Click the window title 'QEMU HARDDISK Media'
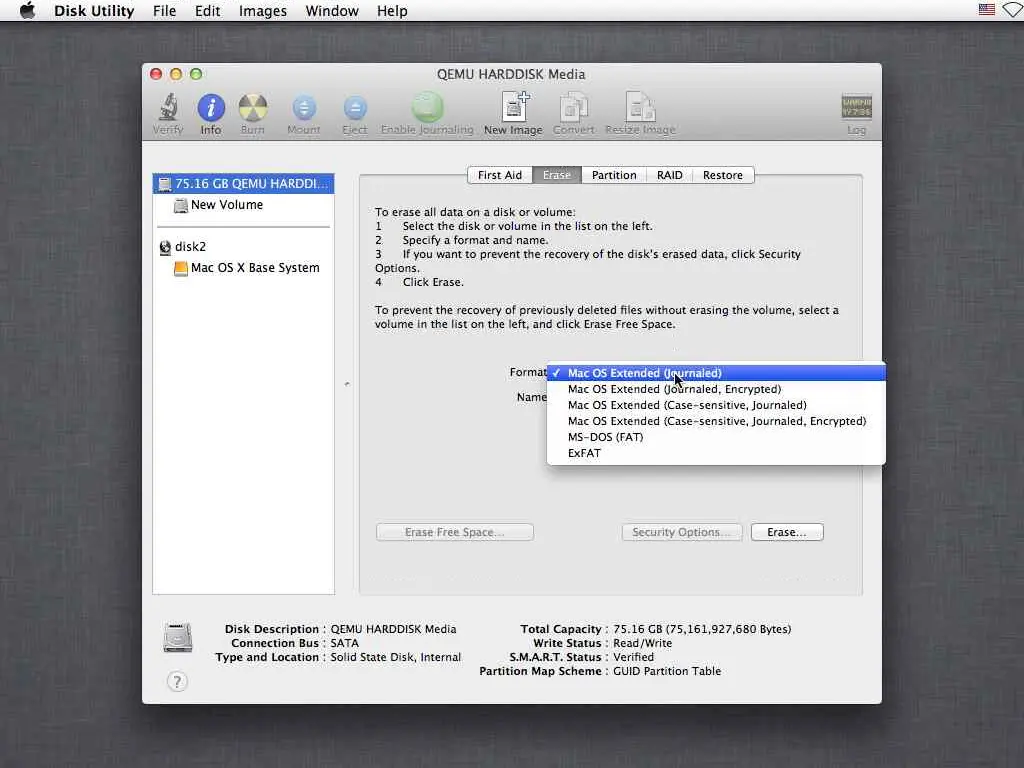The image size is (1024, 768). [511, 74]
